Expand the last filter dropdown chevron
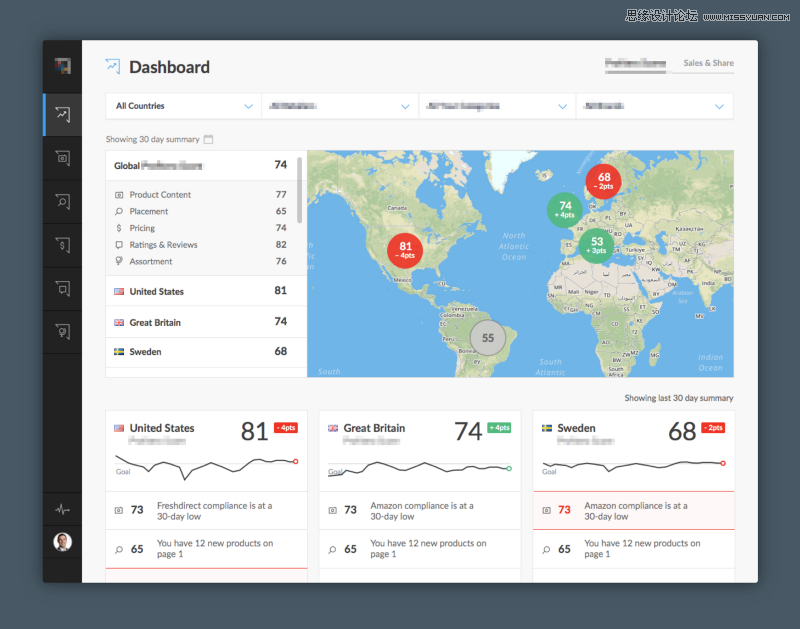 (719, 107)
